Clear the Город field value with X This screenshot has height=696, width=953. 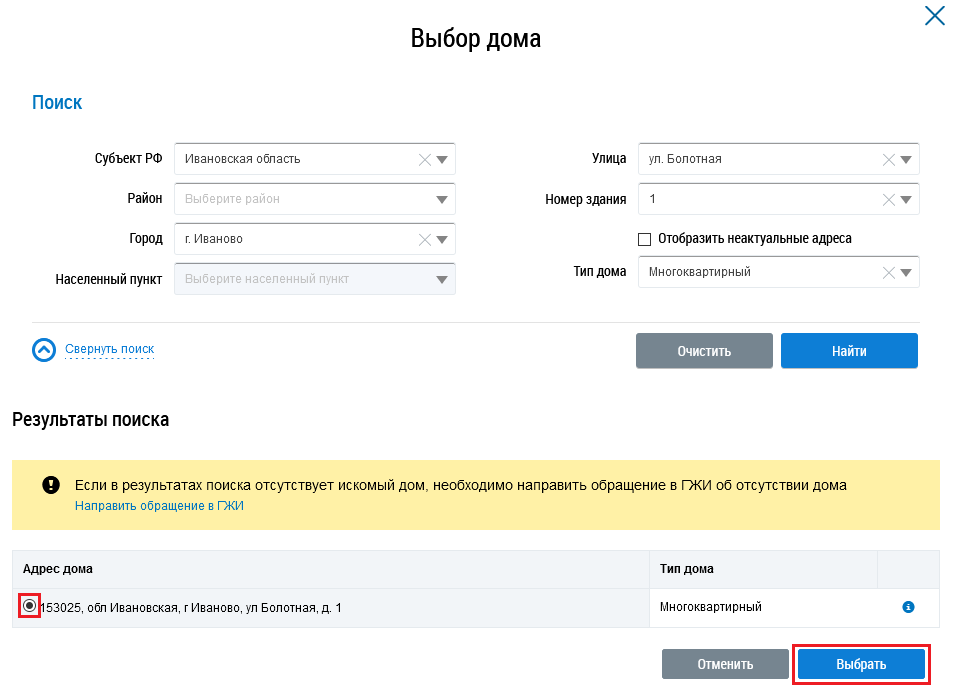(425, 239)
